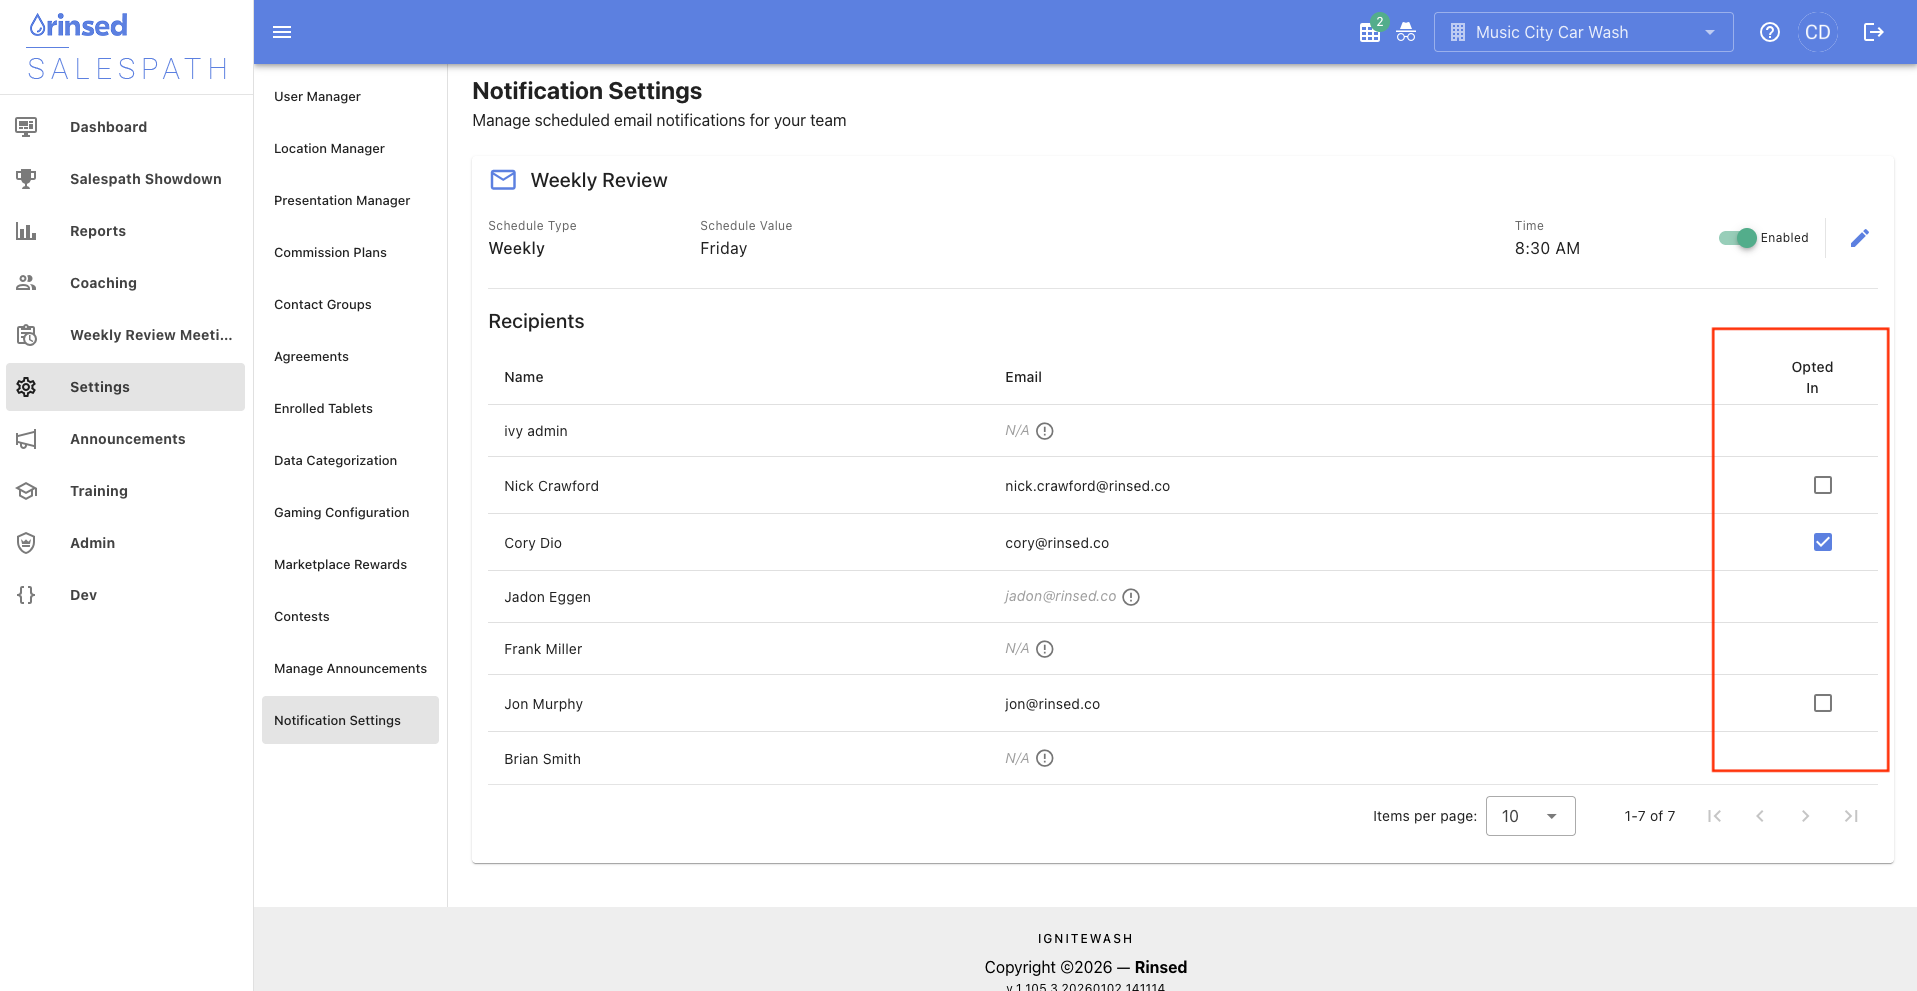Image resolution: width=1917 pixels, height=991 pixels.
Task: Click the Cory Dio name cell
Action: (x=533, y=543)
